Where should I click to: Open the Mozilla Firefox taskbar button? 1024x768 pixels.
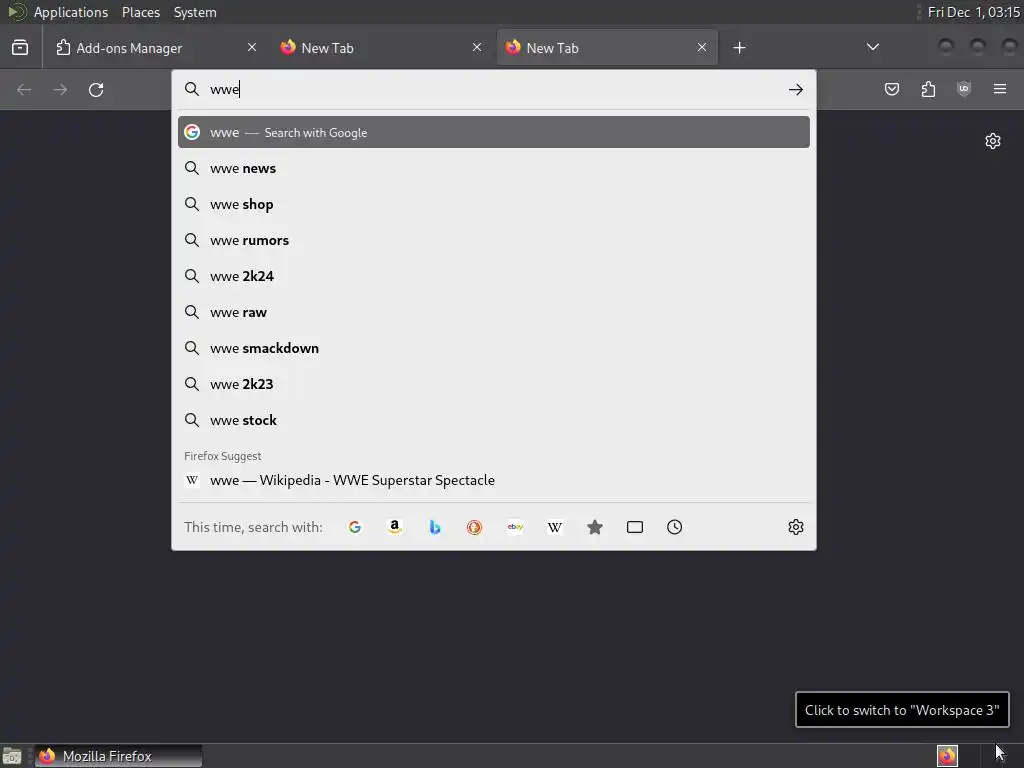click(x=118, y=756)
